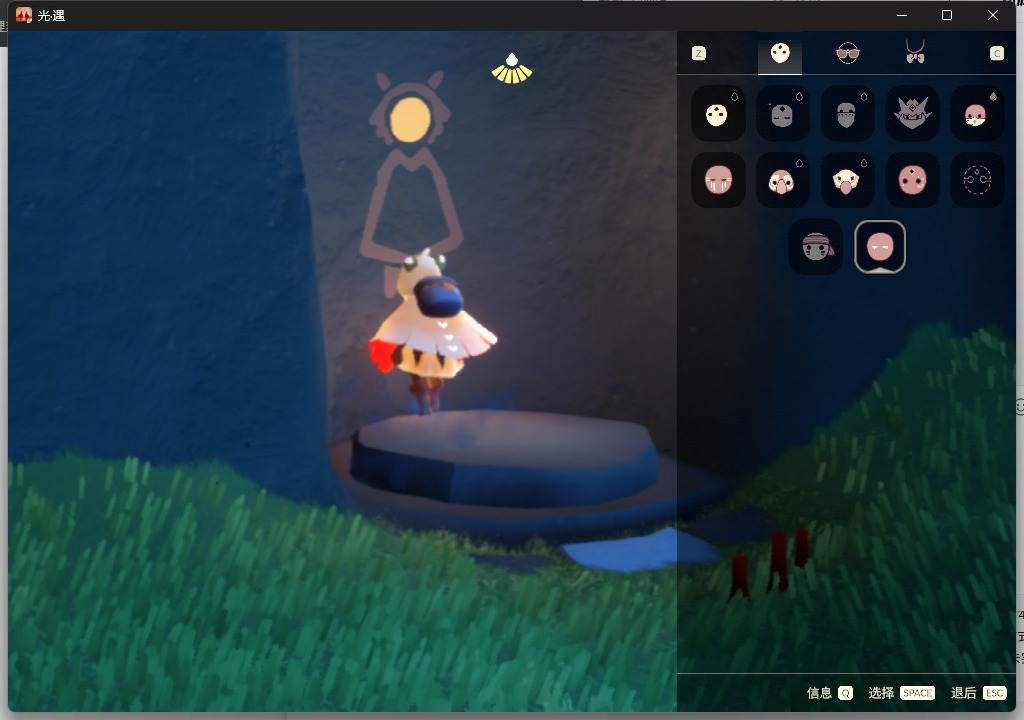The height and width of the screenshot is (720, 1024).
Task: Equip the gray closed-eyes mask
Action: coord(782,114)
